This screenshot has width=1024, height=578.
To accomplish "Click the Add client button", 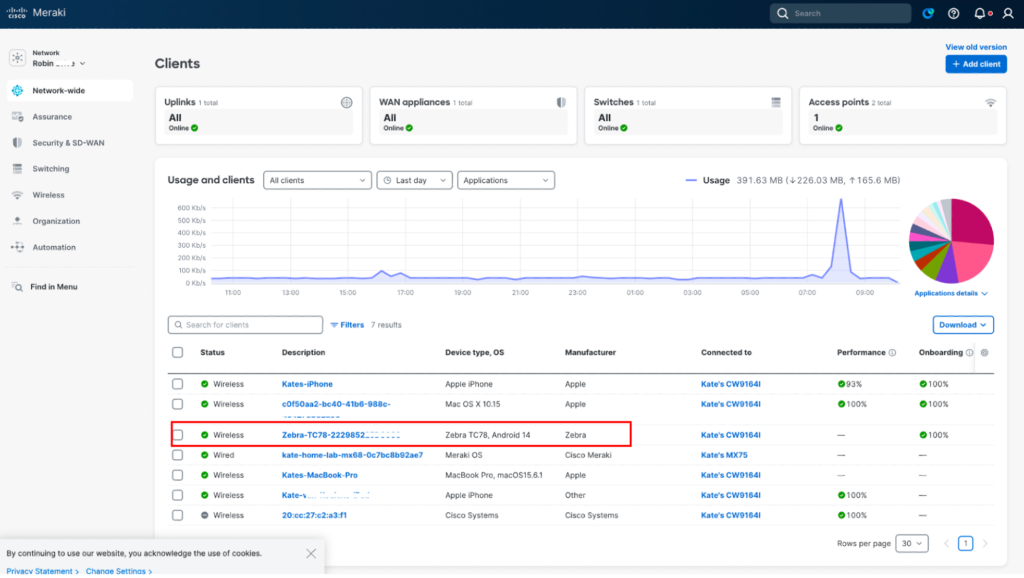I will click(x=976, y=64).
